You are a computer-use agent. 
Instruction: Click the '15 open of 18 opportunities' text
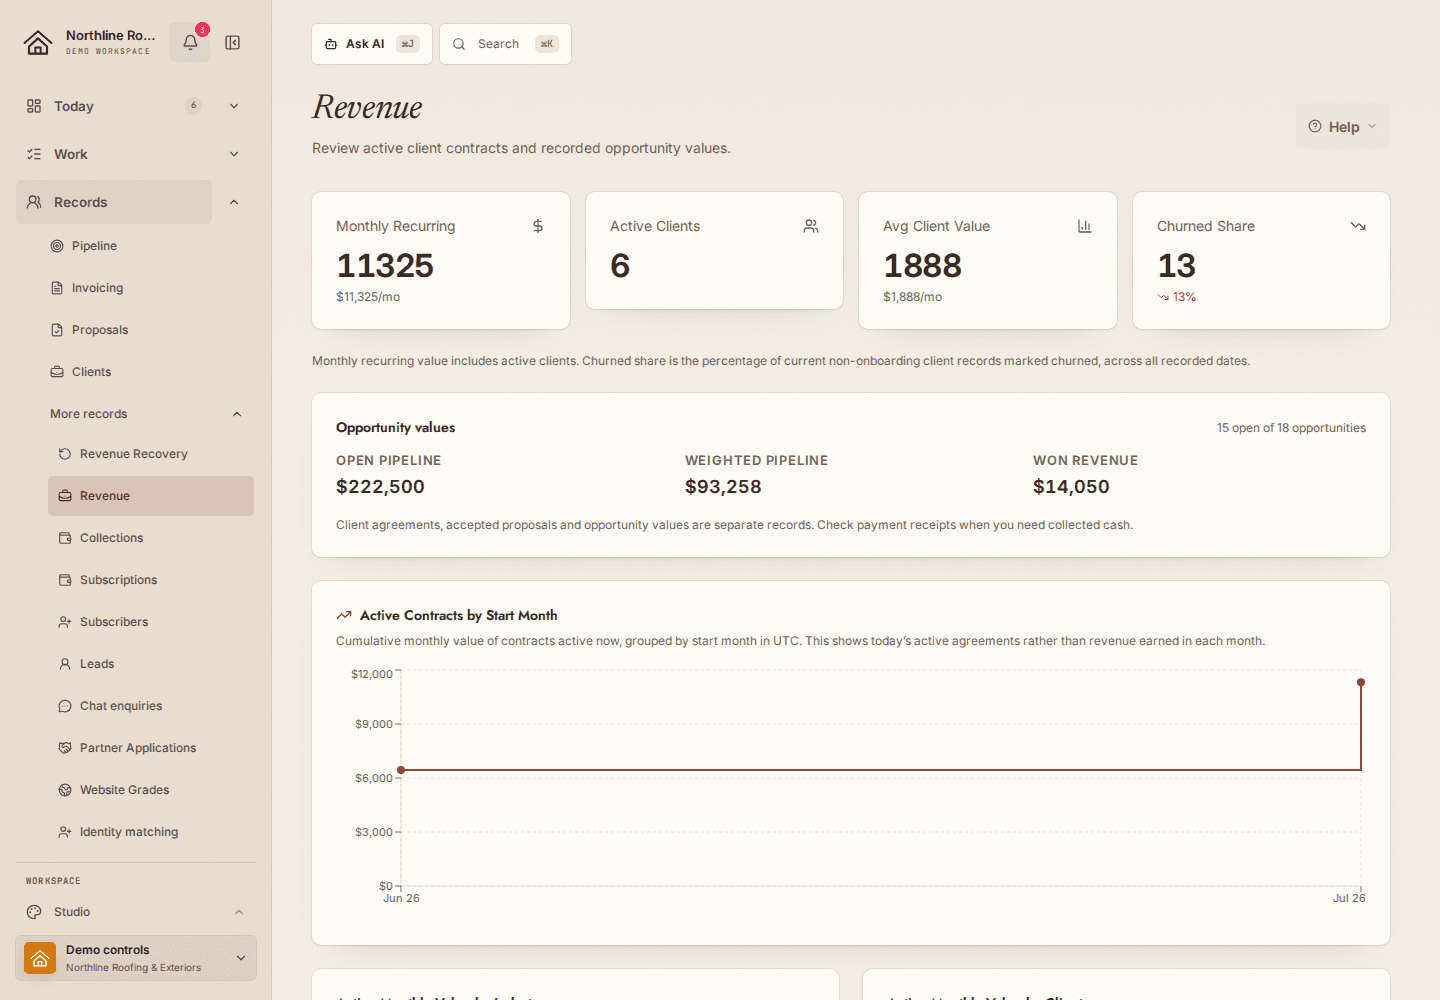tap(1291, 428)
